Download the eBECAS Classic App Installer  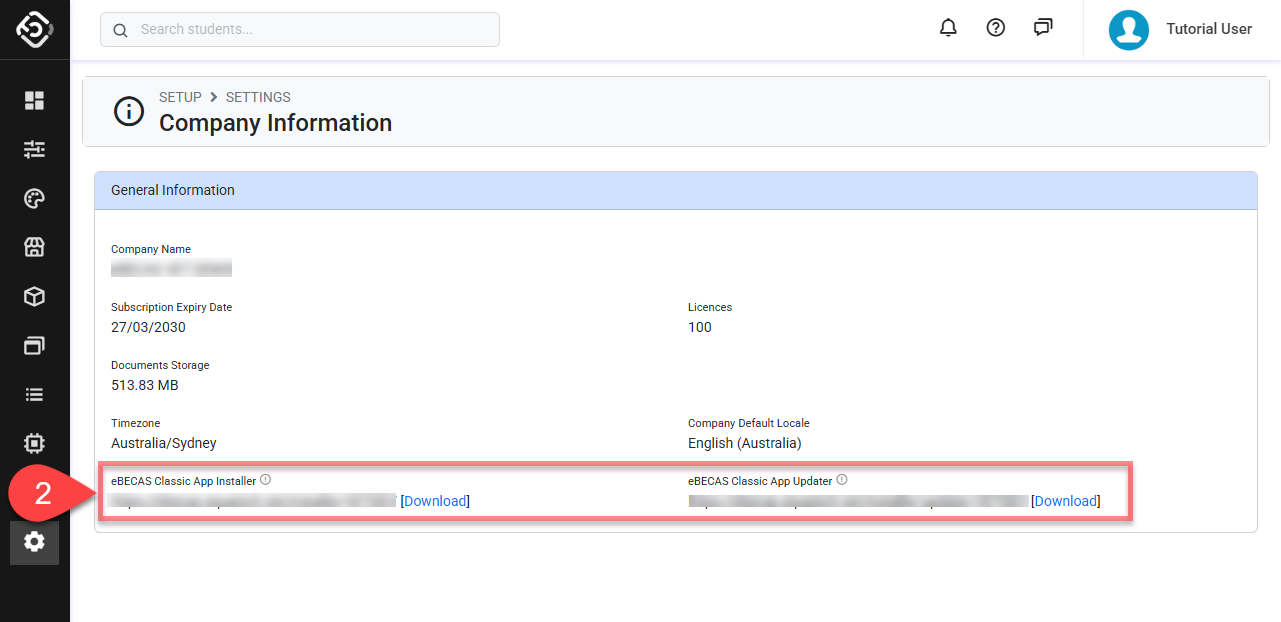[x=435, y=501]
